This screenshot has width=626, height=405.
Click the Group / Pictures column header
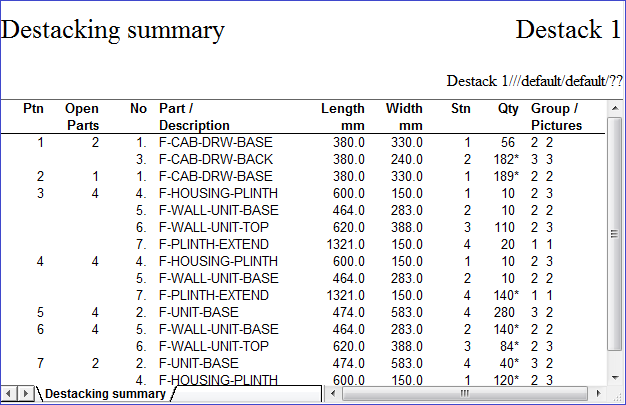(x=556, y=116)
